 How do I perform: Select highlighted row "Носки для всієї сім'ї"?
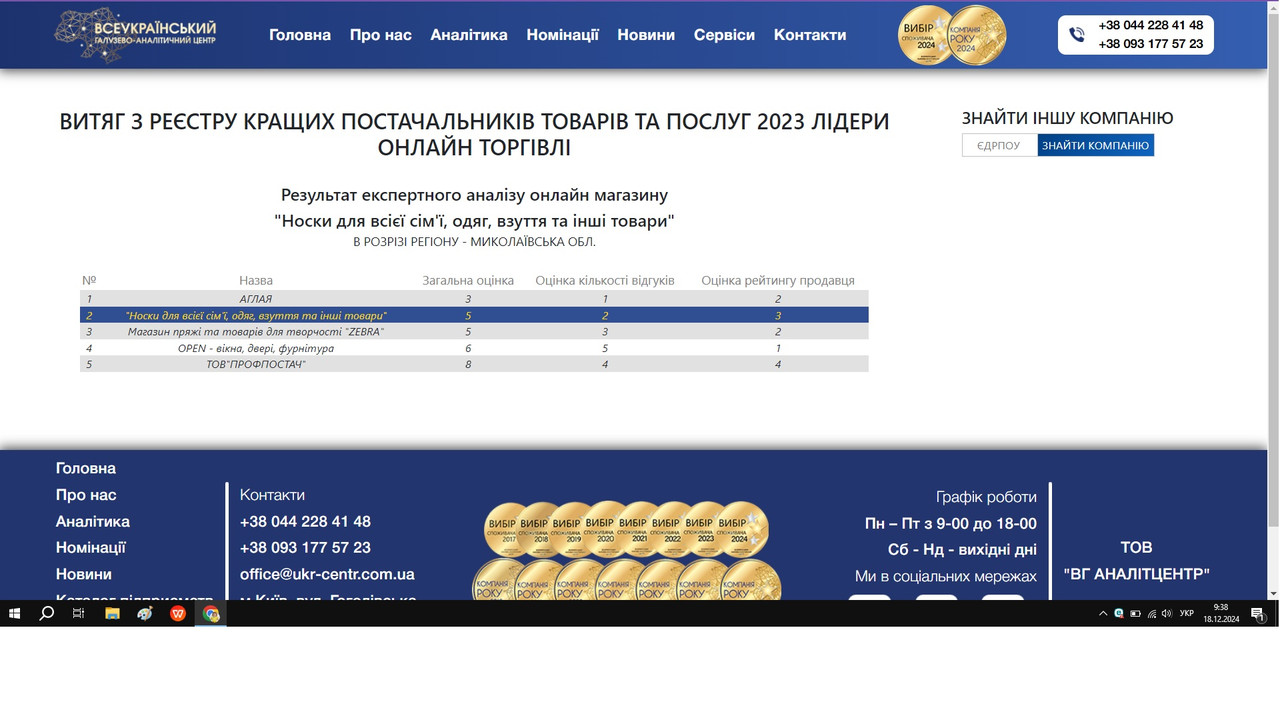(x=474, y=315)
